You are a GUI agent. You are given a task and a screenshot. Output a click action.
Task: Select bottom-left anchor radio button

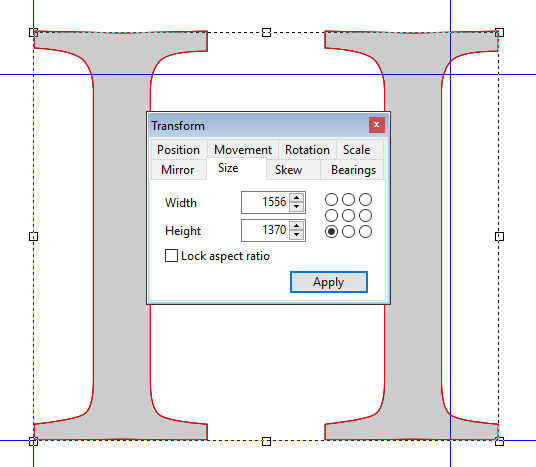pyautogui.click(x=331, y=231)
